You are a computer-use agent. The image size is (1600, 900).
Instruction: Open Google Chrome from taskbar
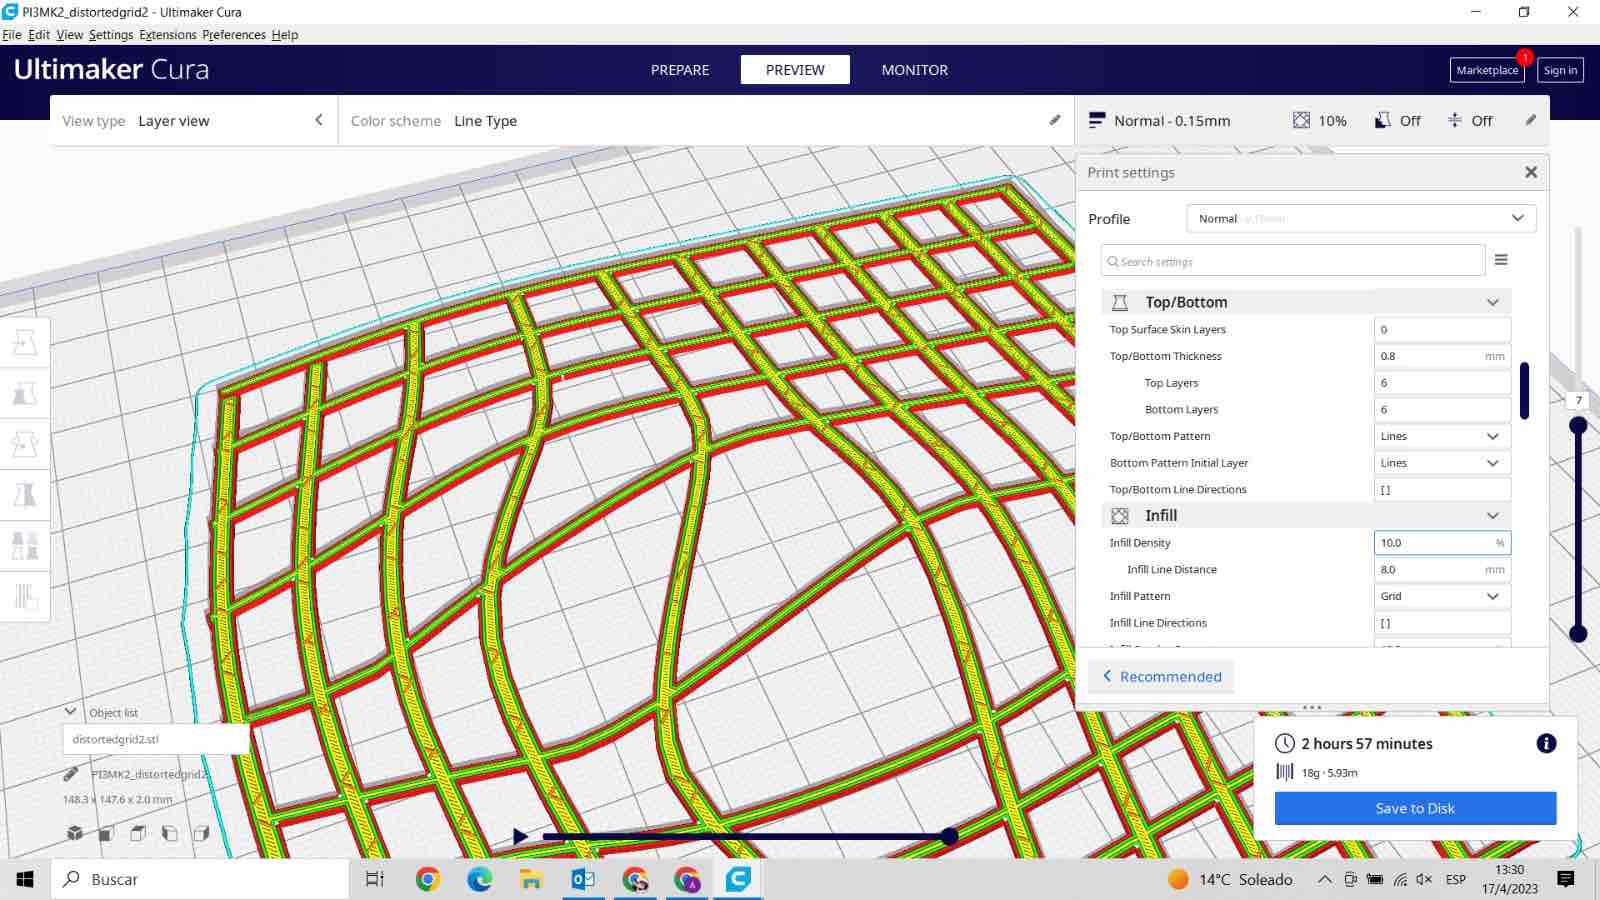(427, 879)
